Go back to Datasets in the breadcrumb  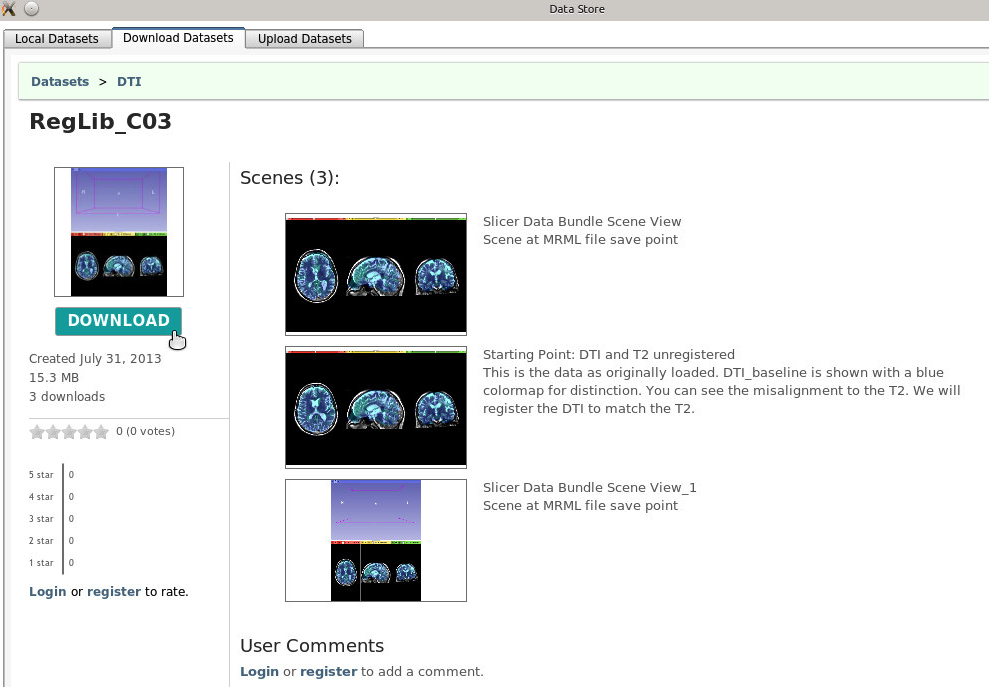pos(60,81)
